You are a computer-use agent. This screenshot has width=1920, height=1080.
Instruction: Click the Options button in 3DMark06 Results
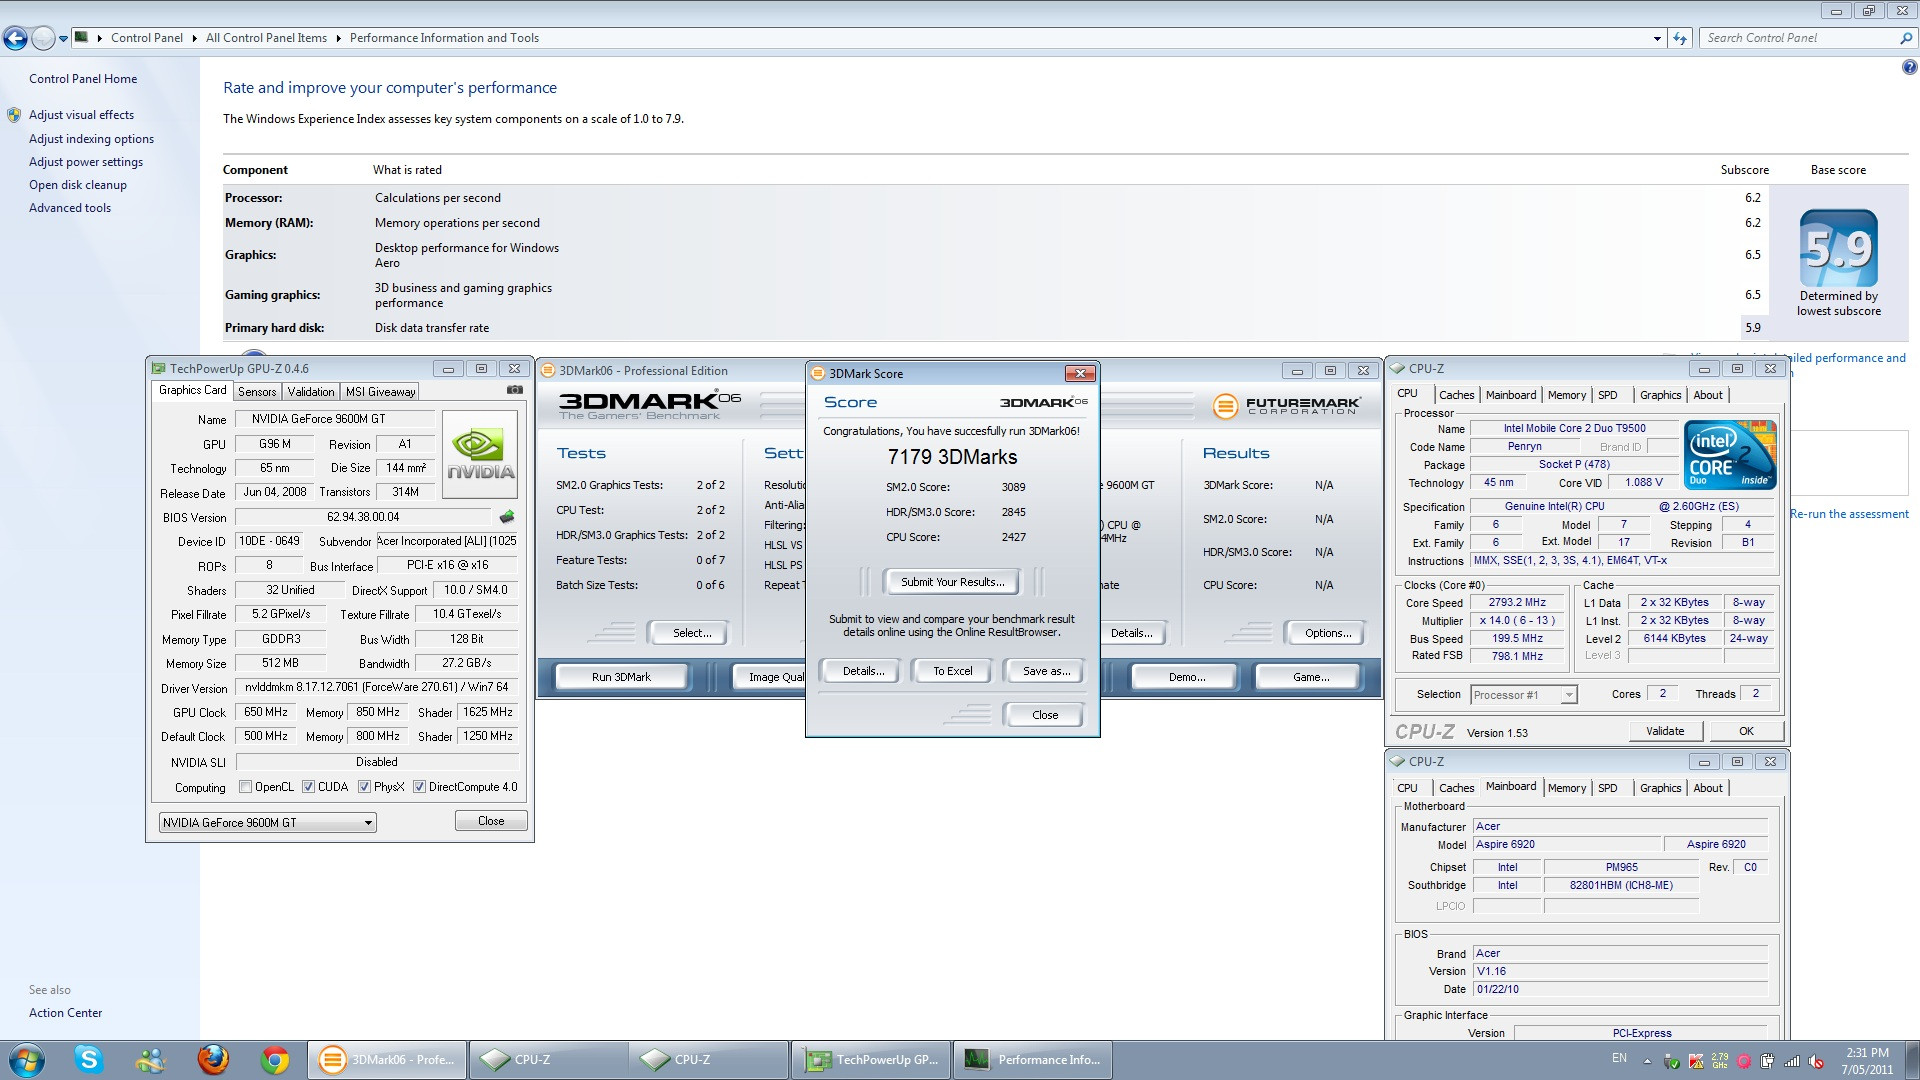(1328, 633)
